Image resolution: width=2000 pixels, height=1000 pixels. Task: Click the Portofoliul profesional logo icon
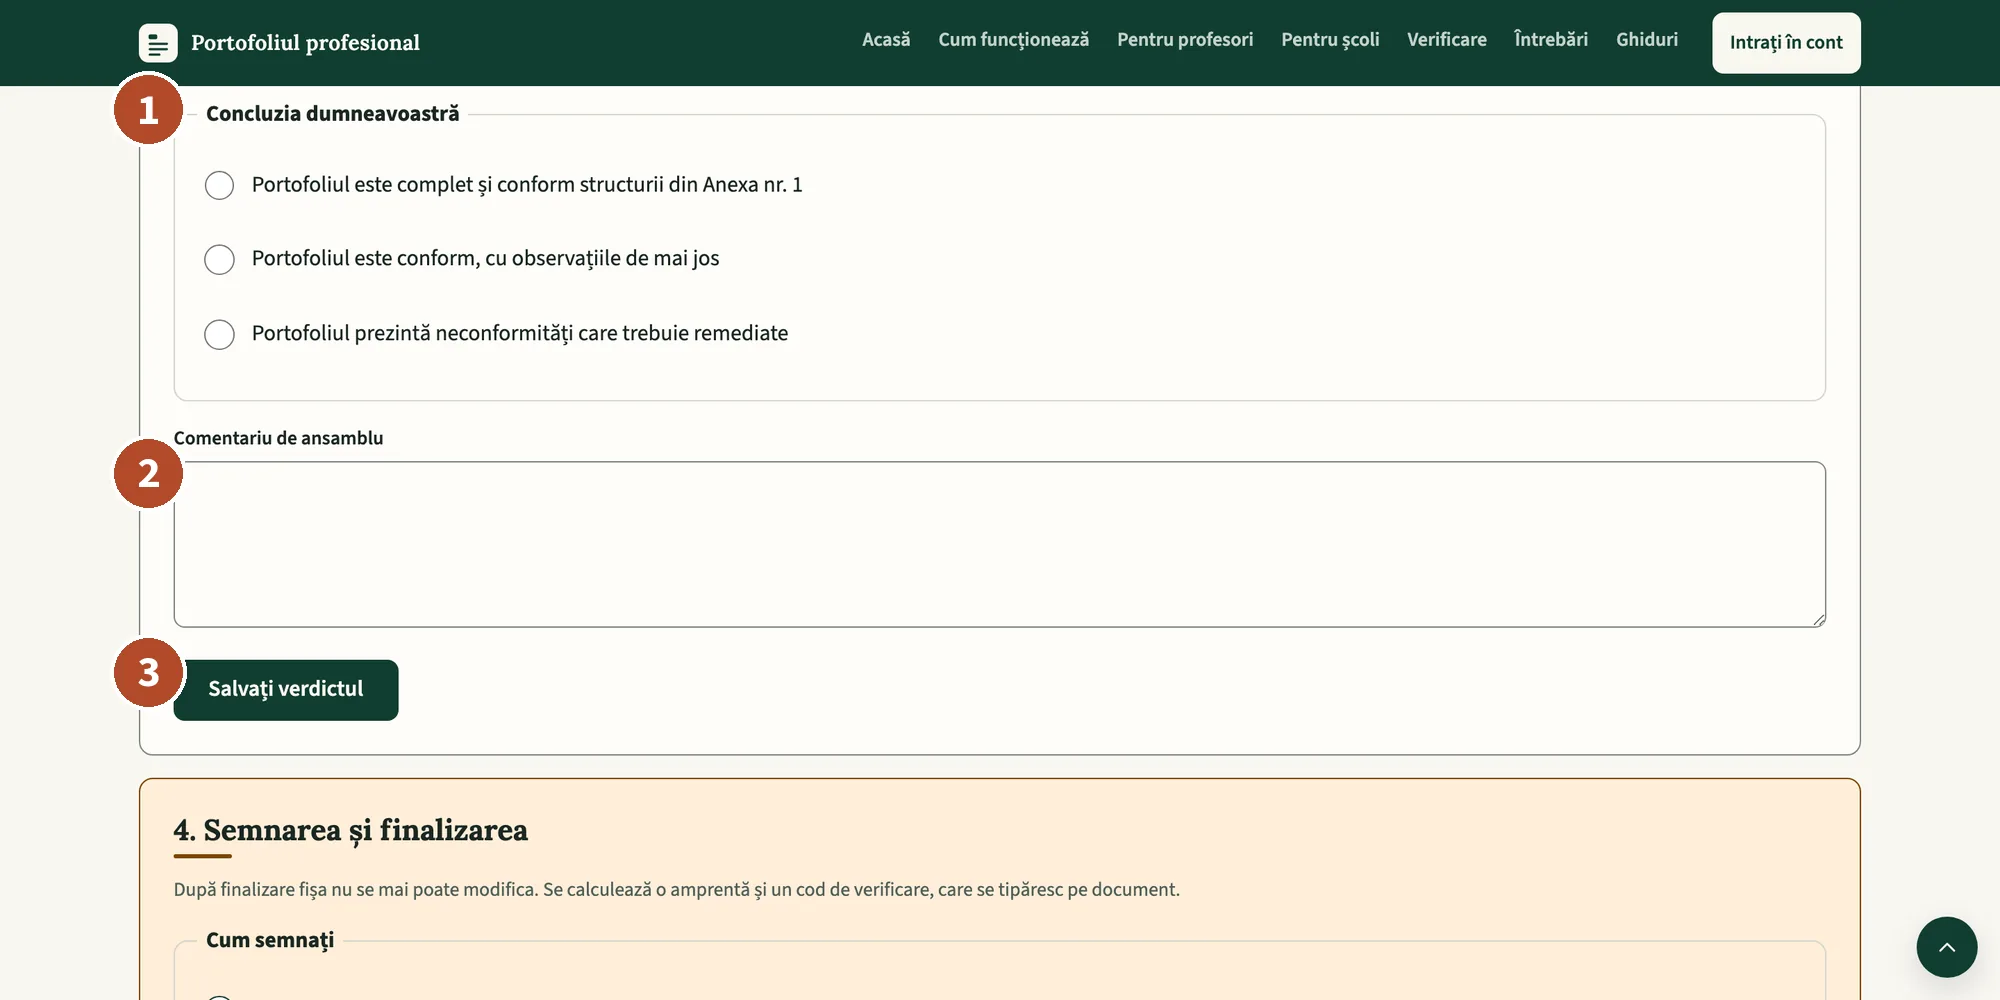158,43
